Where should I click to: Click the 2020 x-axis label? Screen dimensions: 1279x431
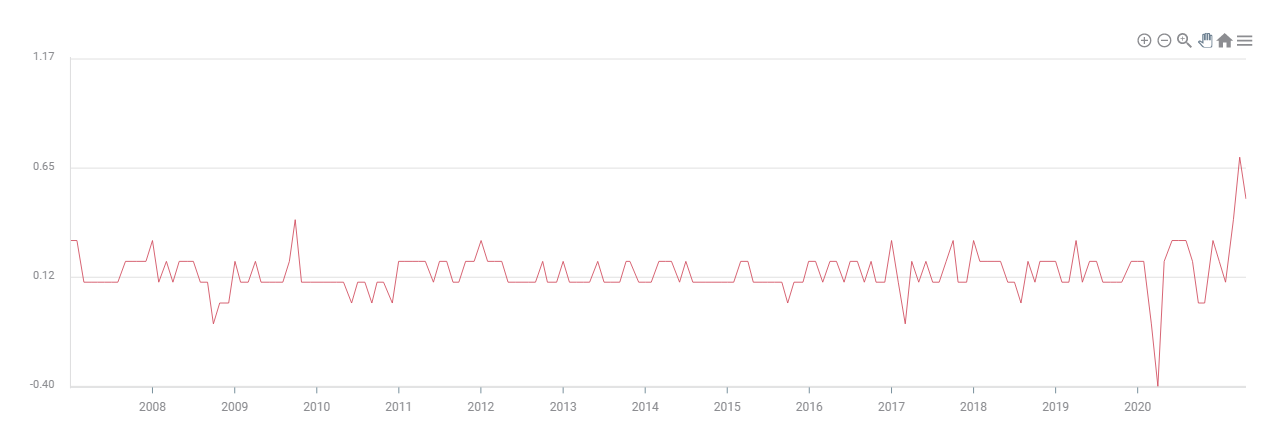click(x=1137, y=407)
